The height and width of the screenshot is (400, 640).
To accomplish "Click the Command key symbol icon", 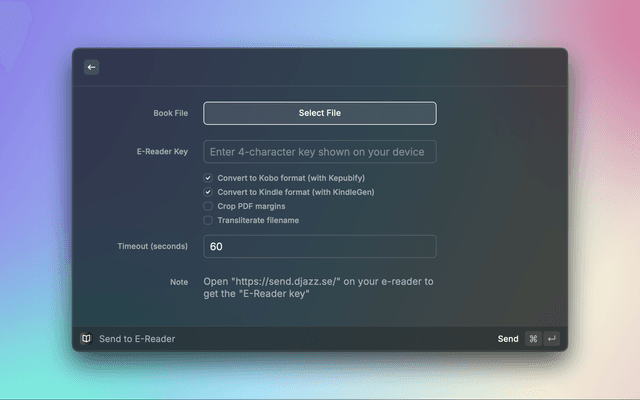I will click(533, 339).
